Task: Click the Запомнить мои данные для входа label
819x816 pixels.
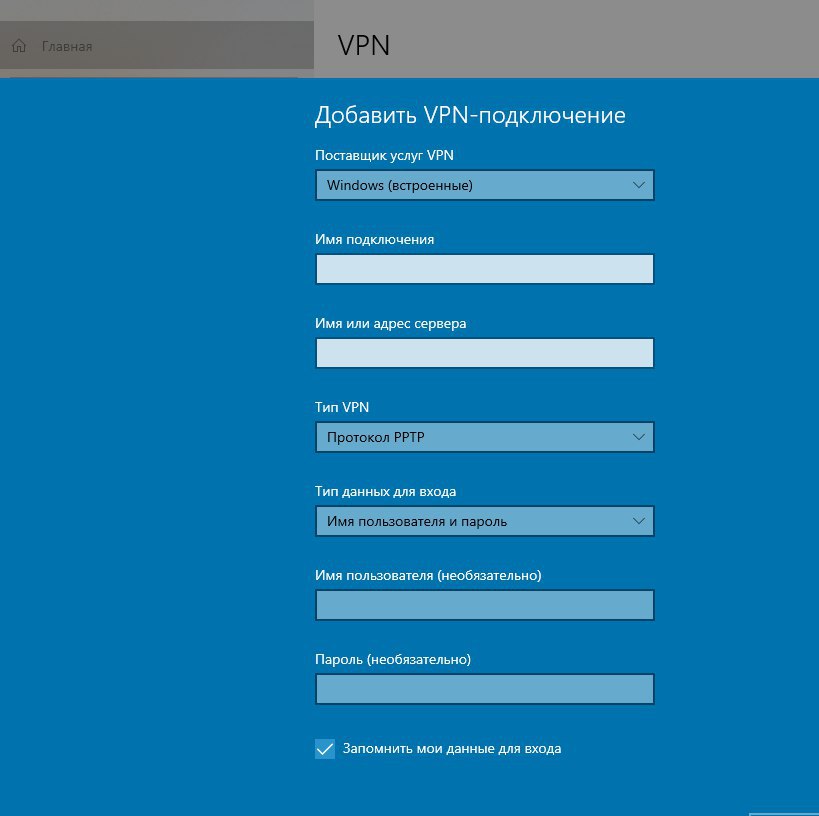Action: [x=452, y=749]
